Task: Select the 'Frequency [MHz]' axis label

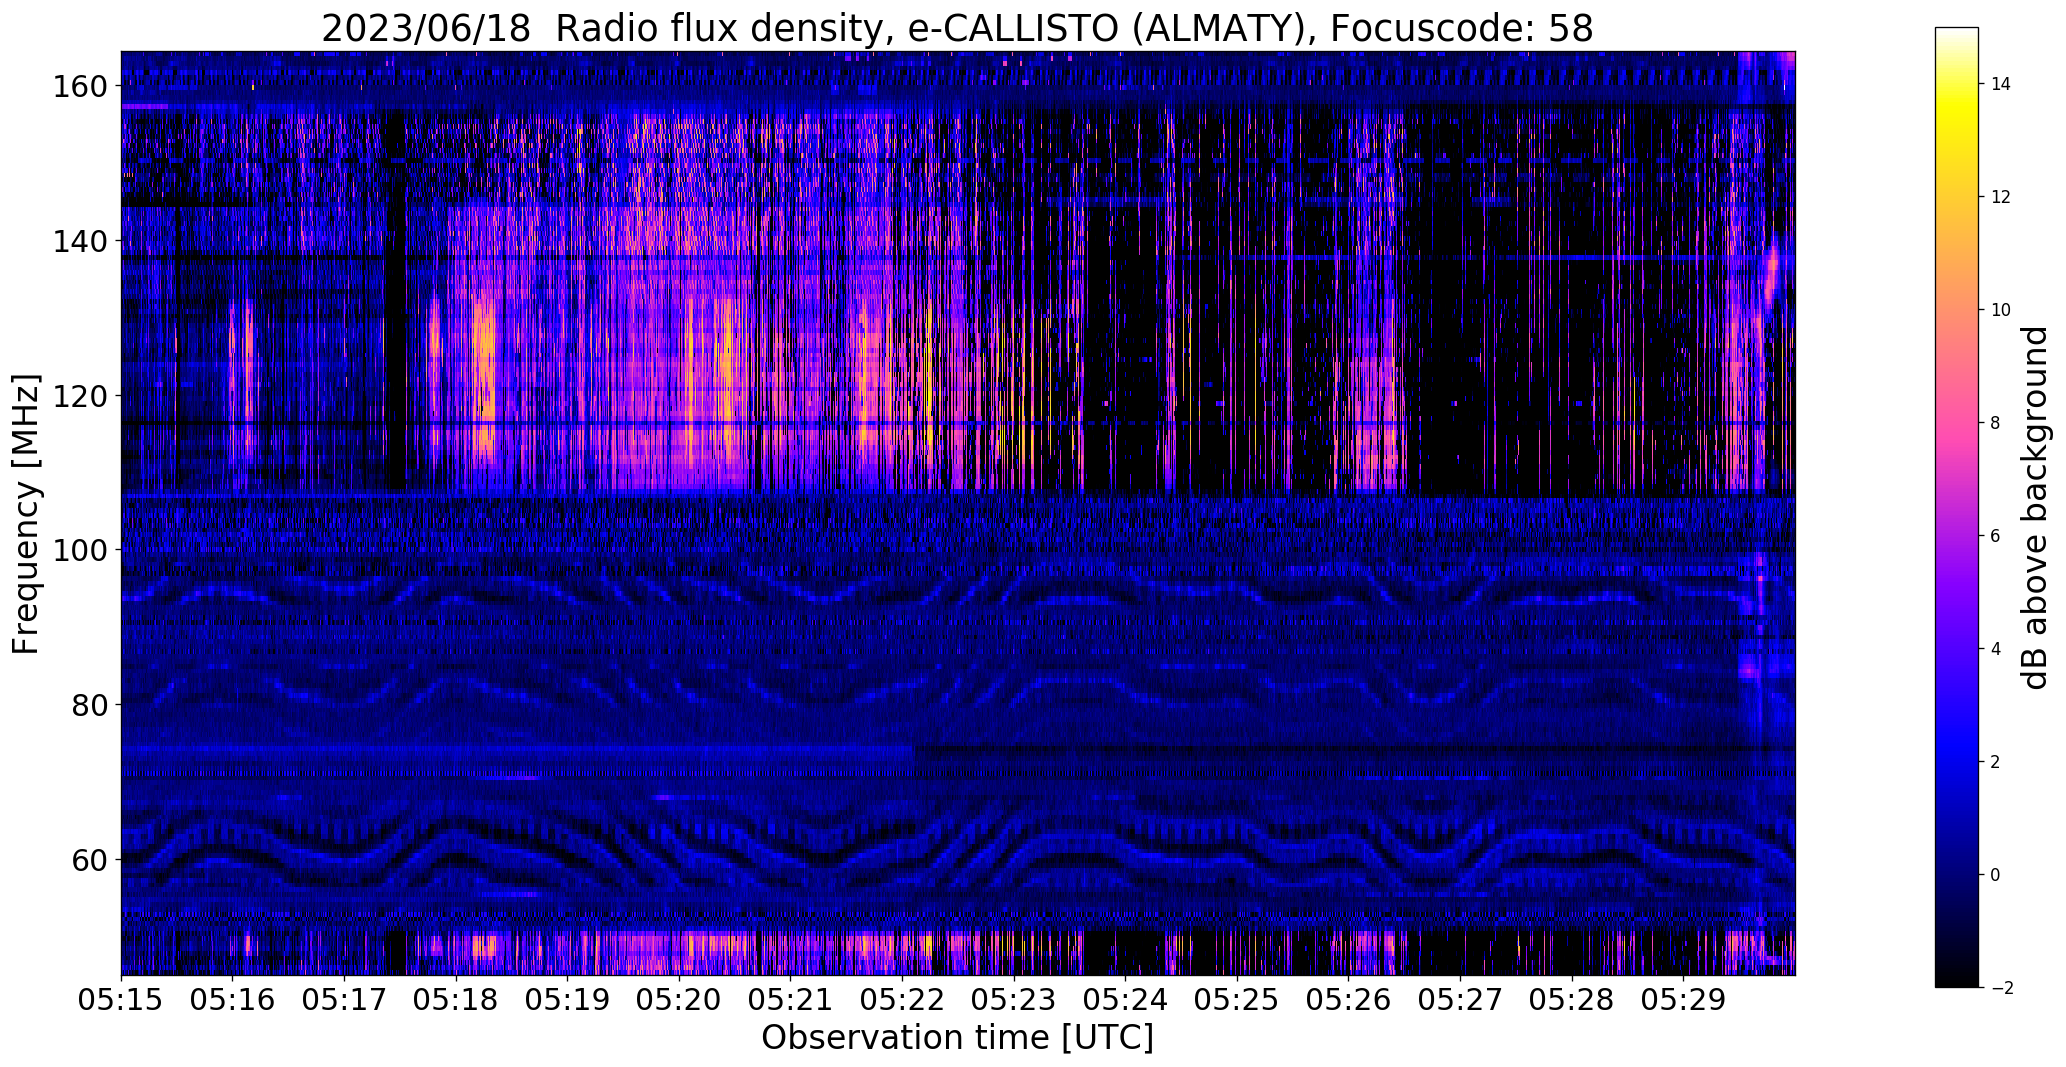Action: point(26,514)
